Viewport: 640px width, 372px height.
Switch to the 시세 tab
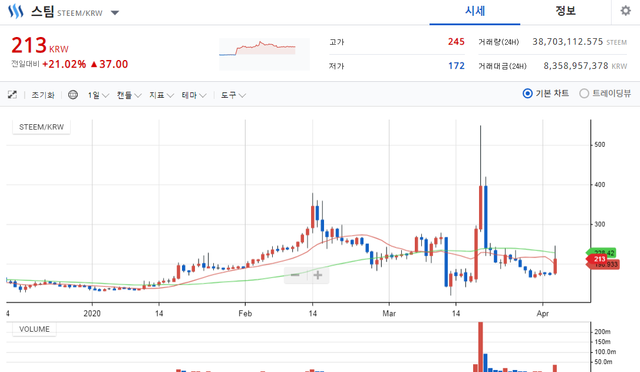click(x=475, y=11)
